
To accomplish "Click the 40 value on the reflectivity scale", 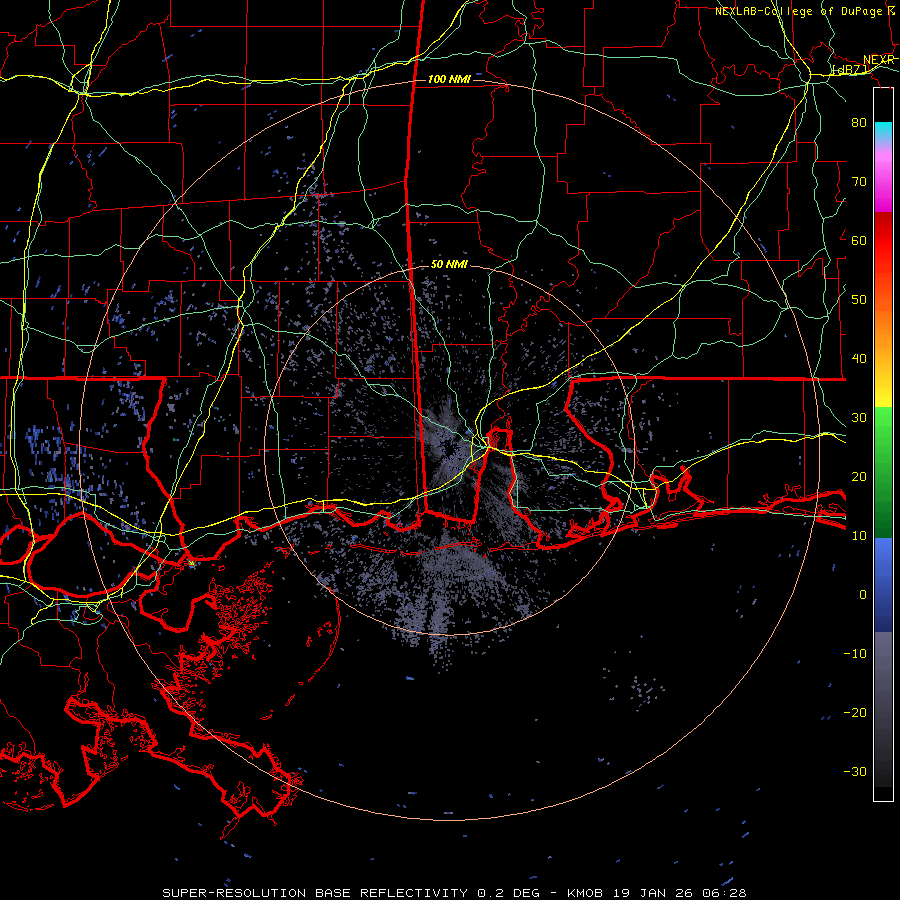I will [x=859, y=359].
